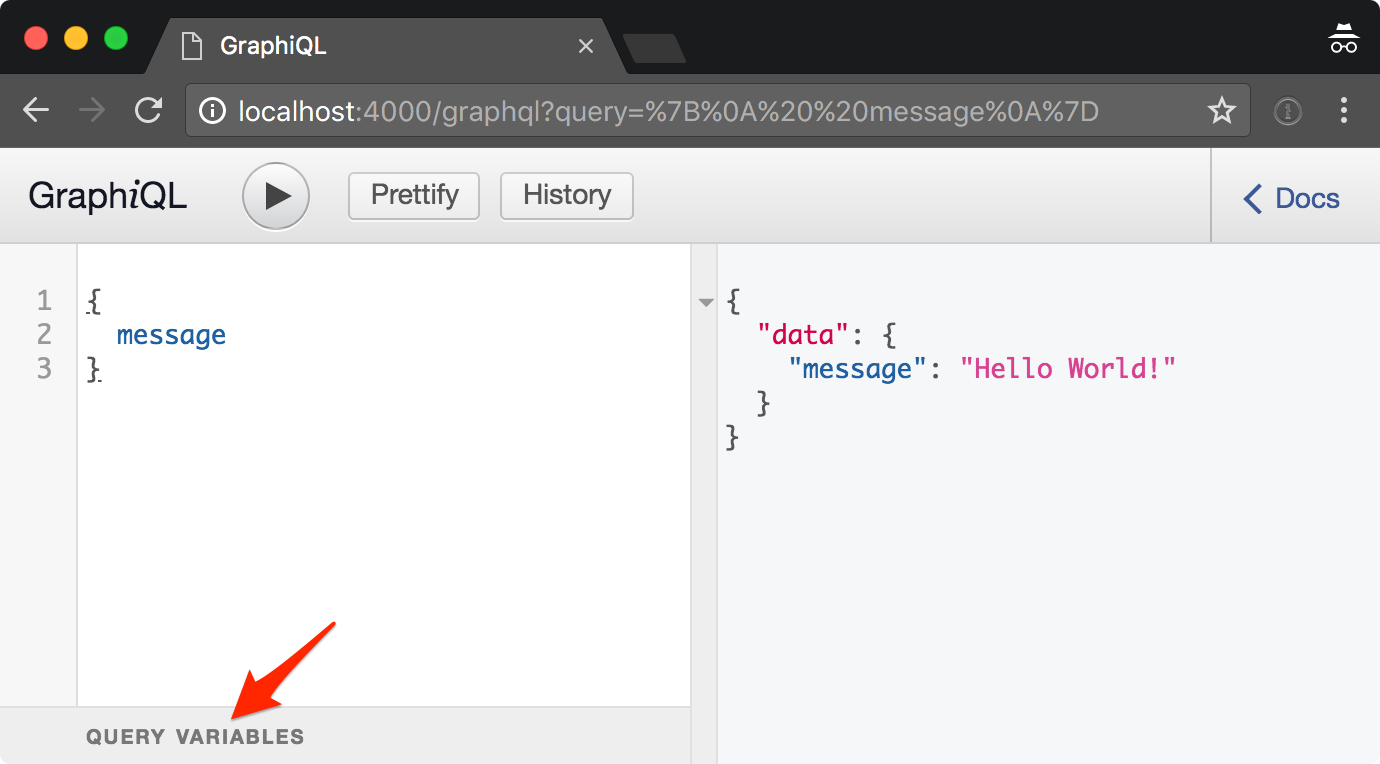Open the page info indicator in the address bar
Viewport: 1380px width, 764px height.
tap(213, 110)
